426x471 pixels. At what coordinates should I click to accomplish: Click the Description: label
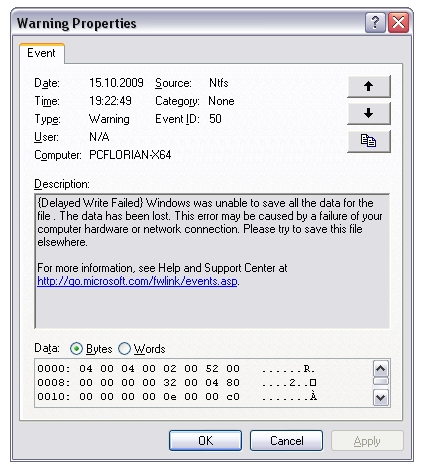click(x=62, y=184)
